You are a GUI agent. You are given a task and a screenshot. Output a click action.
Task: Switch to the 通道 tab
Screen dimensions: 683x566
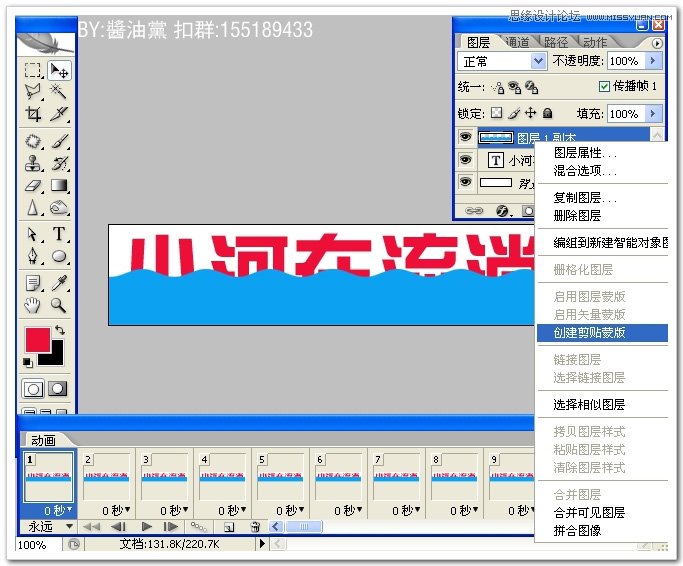pyautogui.click(x=518, y=42)
